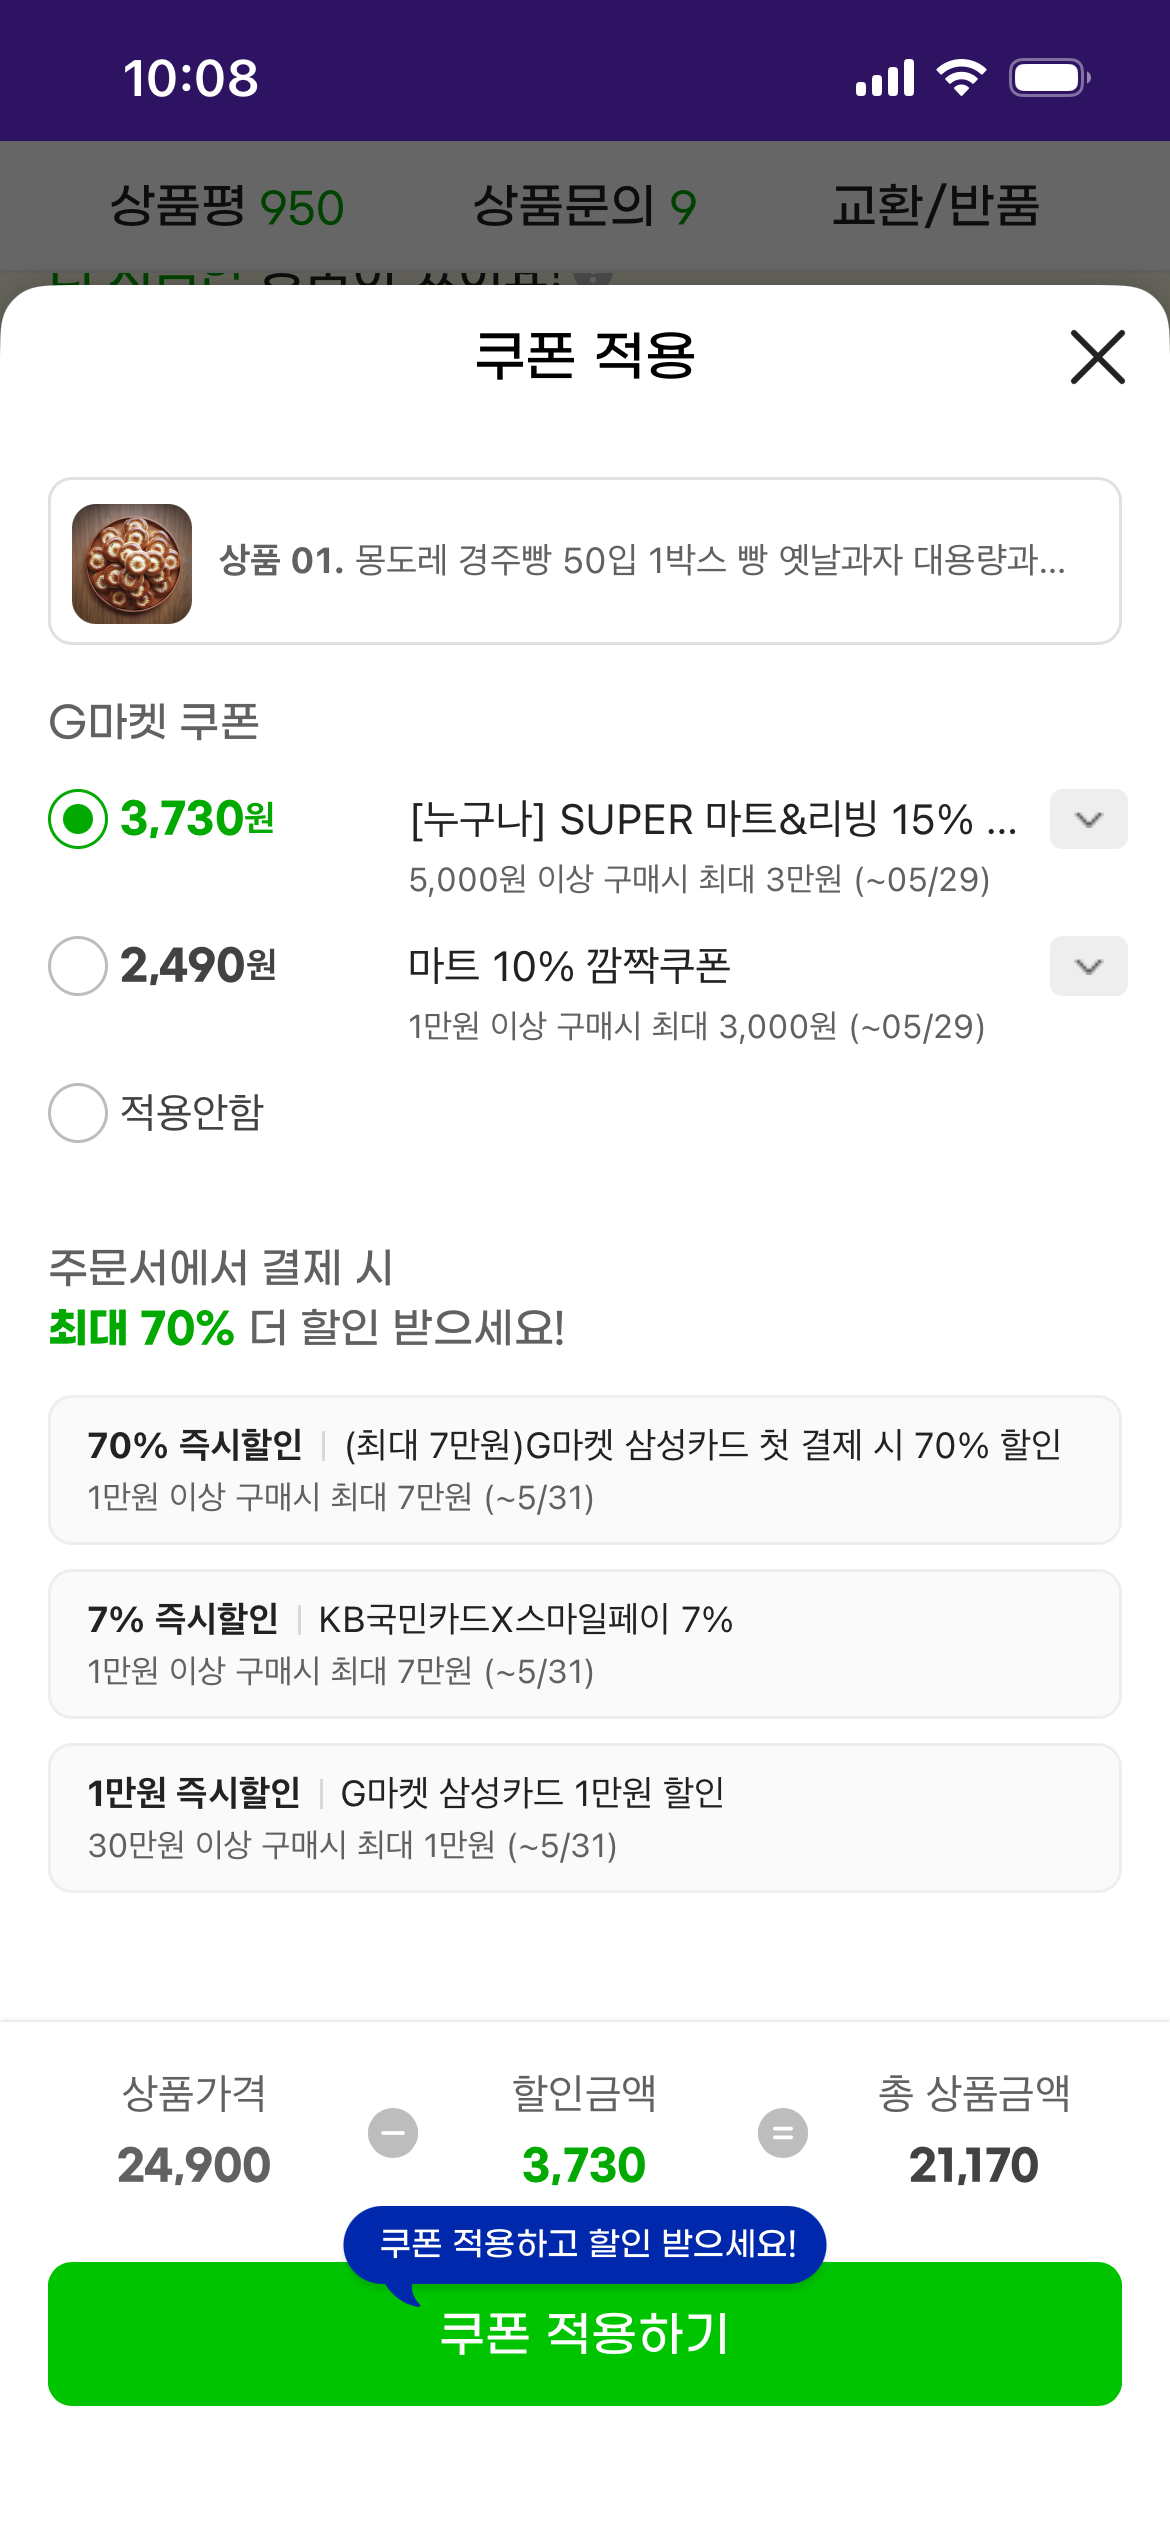This screenshot has height=2532, width=1170.
Task: Tap the 몽도레 경주빵 product thumbnail
Action: click(132, 564)
